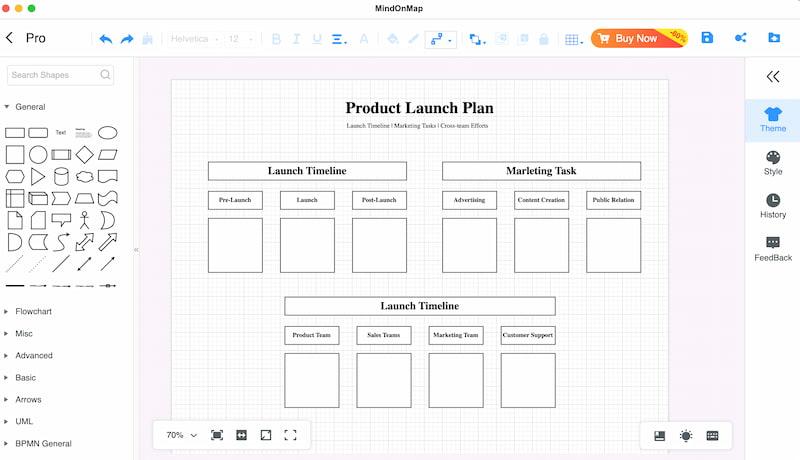
Task: Click the Buy Now button
Action: (639, 38)
